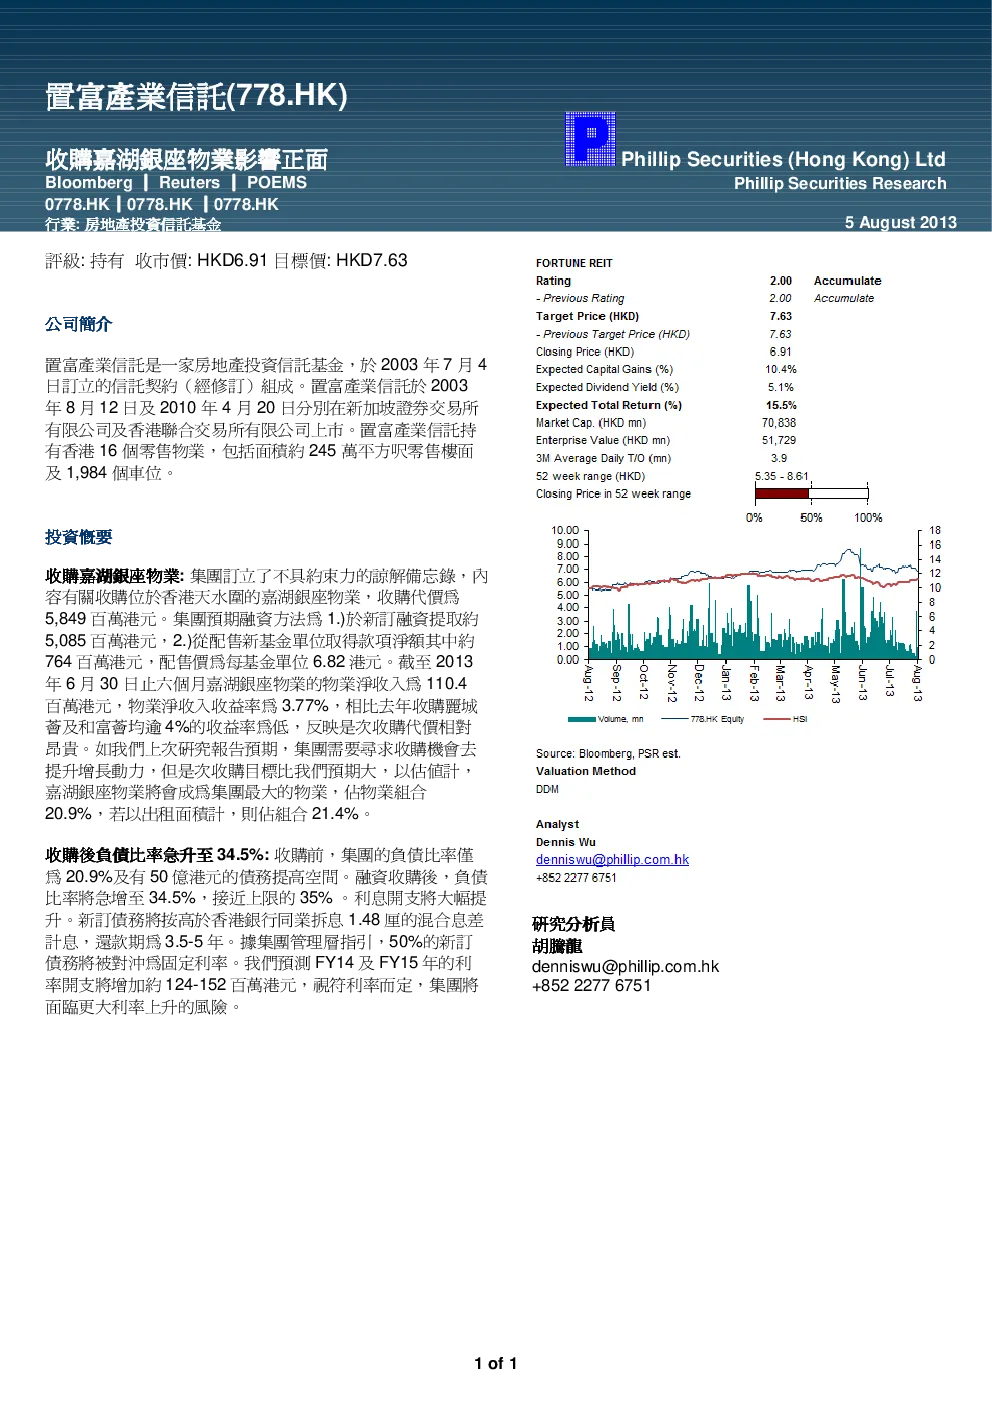The image size is (992, 1403).
Task: Click the Expected Capital Gains value 10.4%
Action: click(x=780, y=369)
